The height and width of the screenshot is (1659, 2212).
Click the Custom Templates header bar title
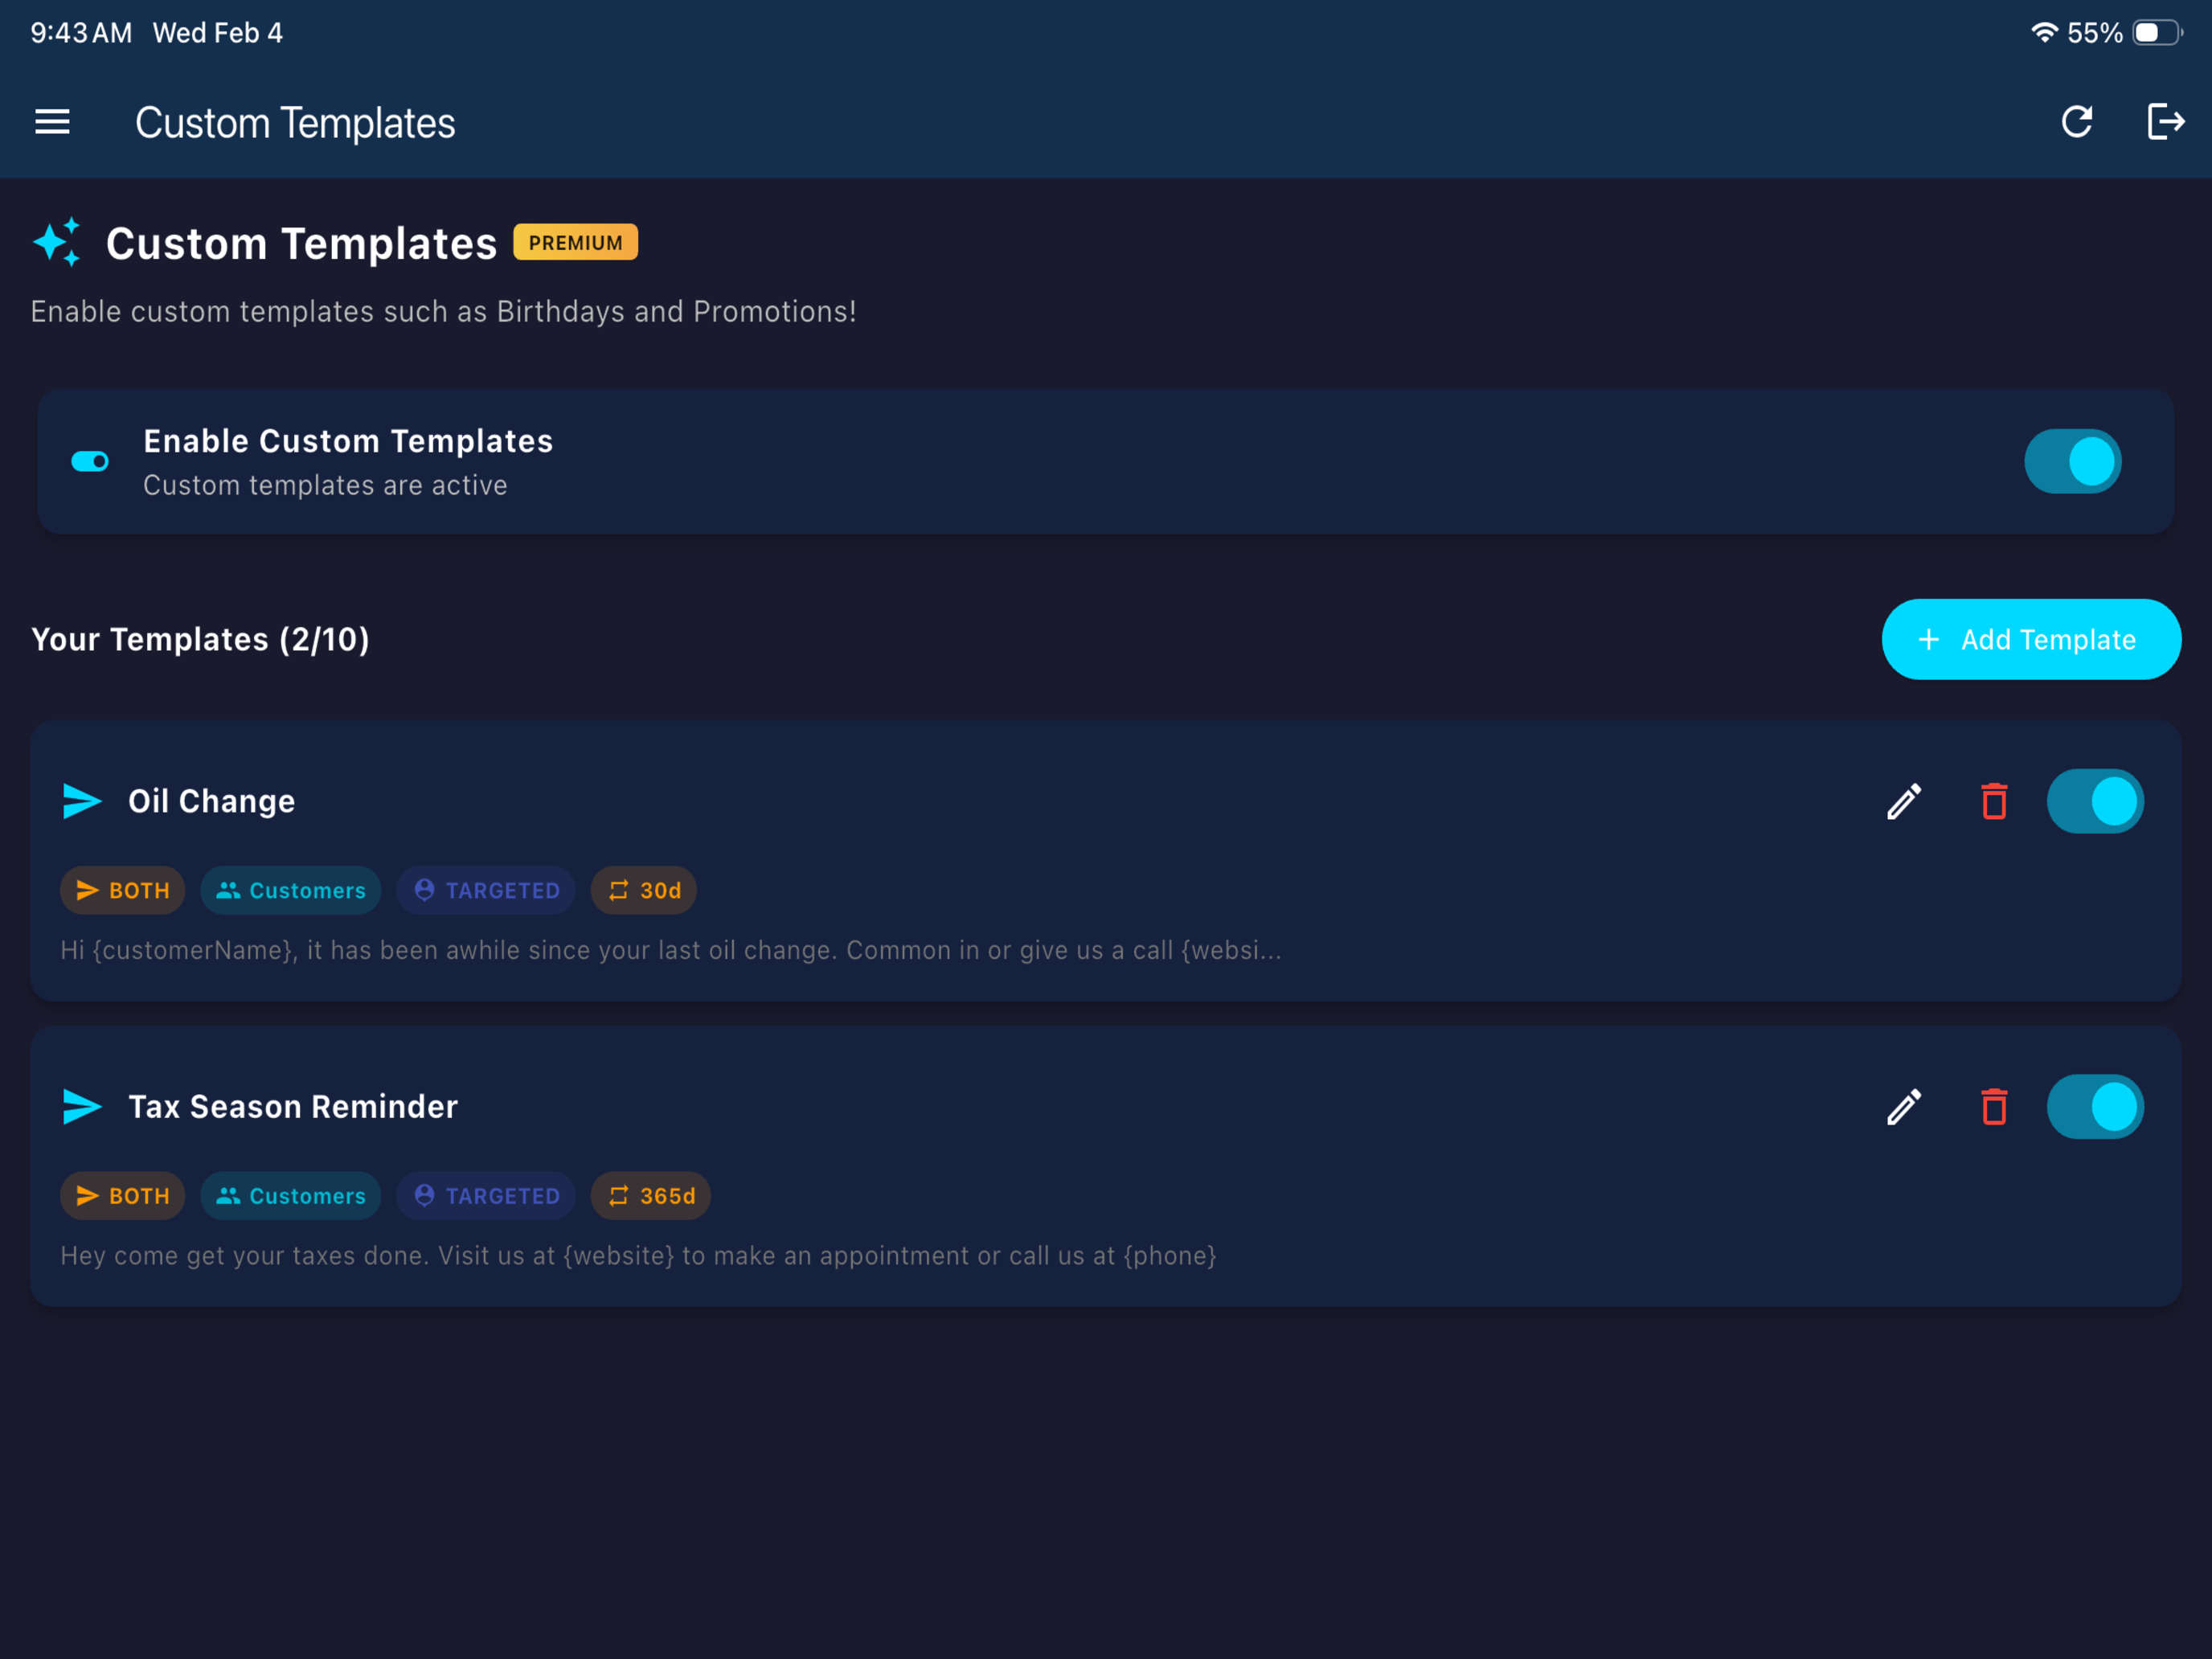pyautogui.click(x=295, y=123)
